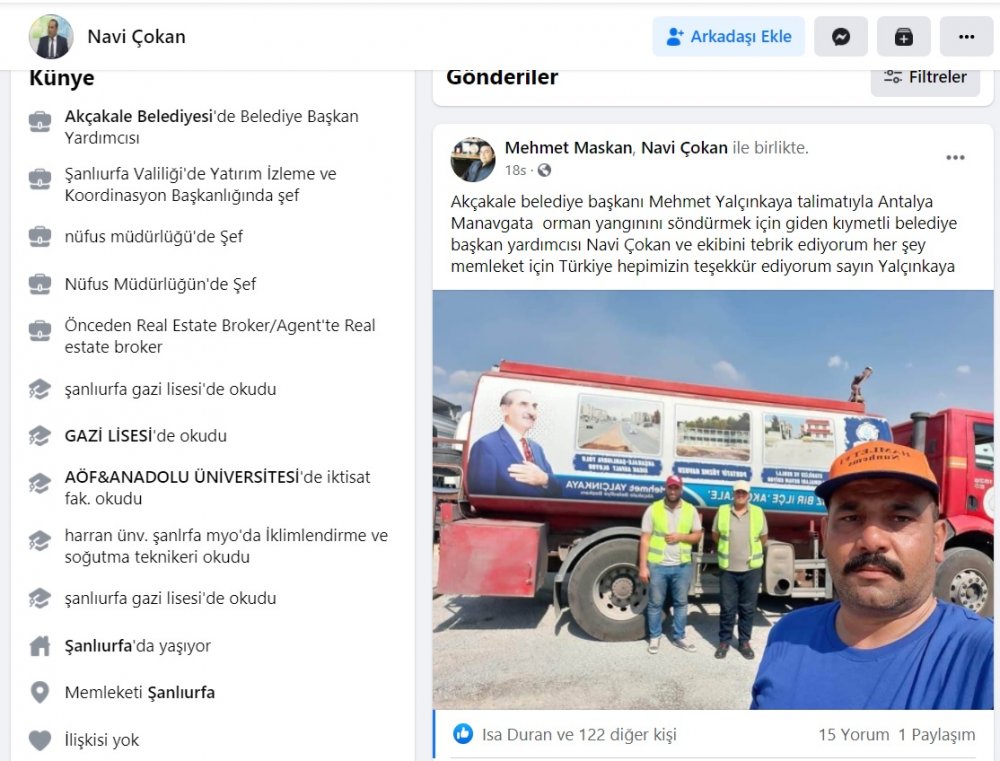The image size is (1000, 761).
Task: Open the post's three-dots options menu
Action: click(955, 158)
